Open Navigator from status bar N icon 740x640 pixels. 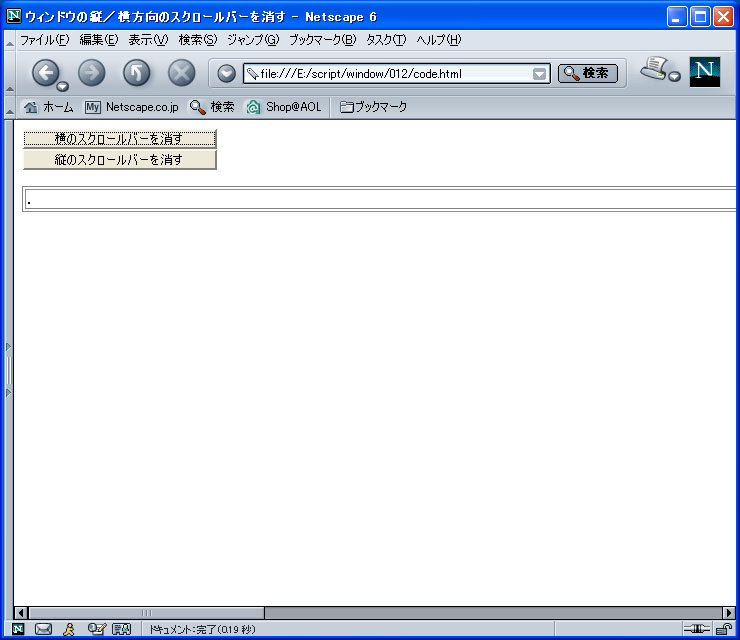pos(18,629)
